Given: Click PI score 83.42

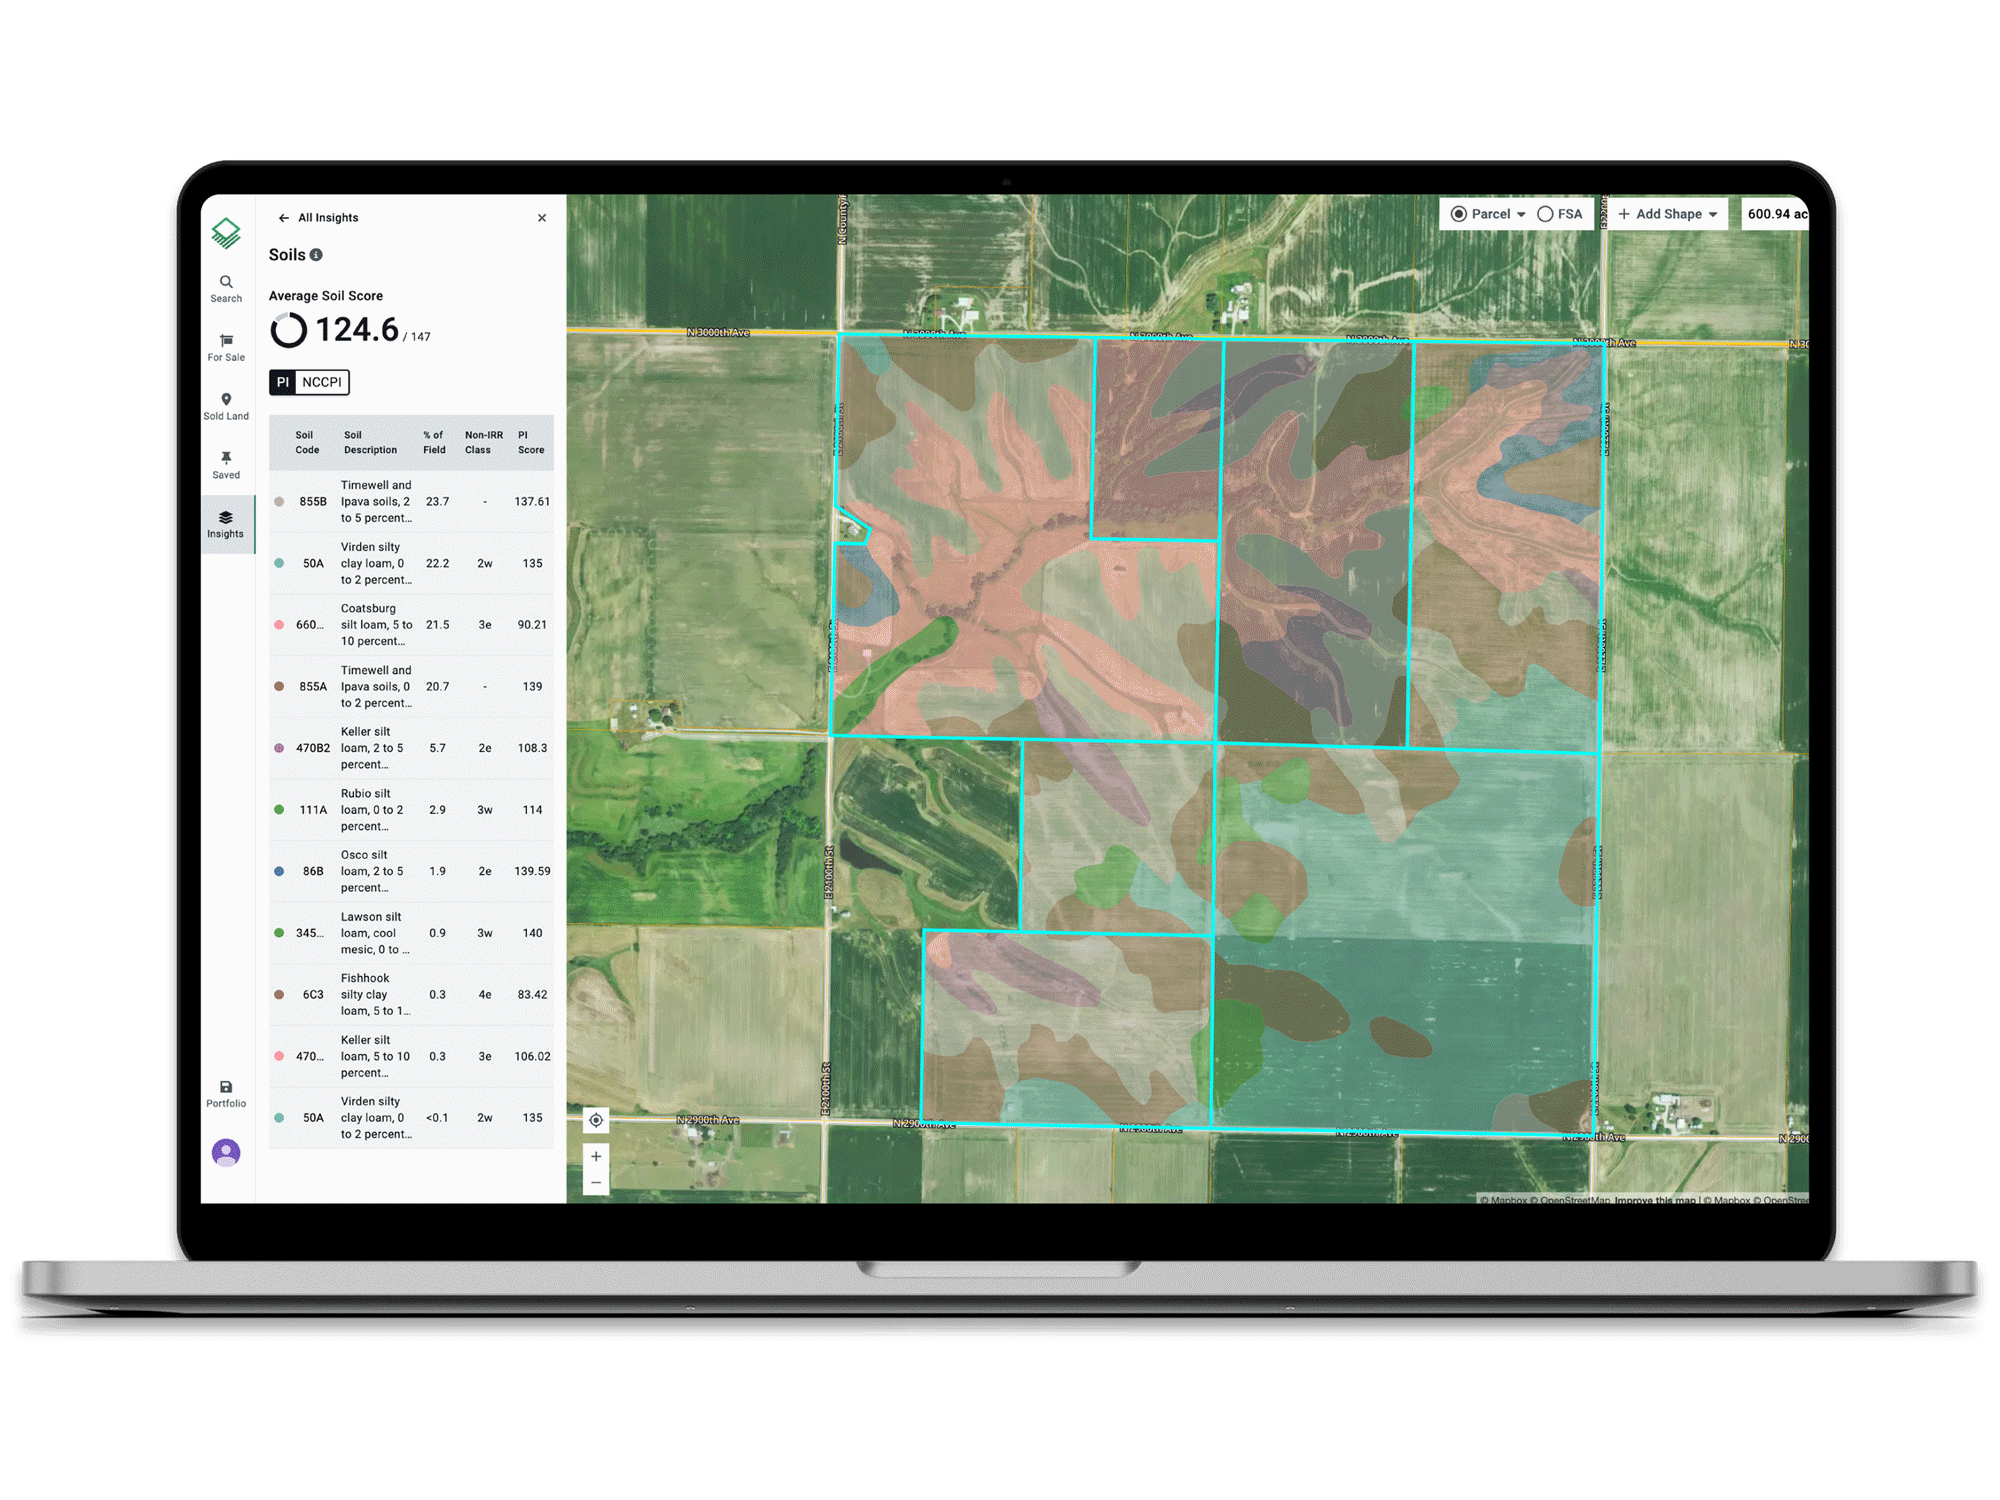Looking at the screenshot, I should click(532, 995).
